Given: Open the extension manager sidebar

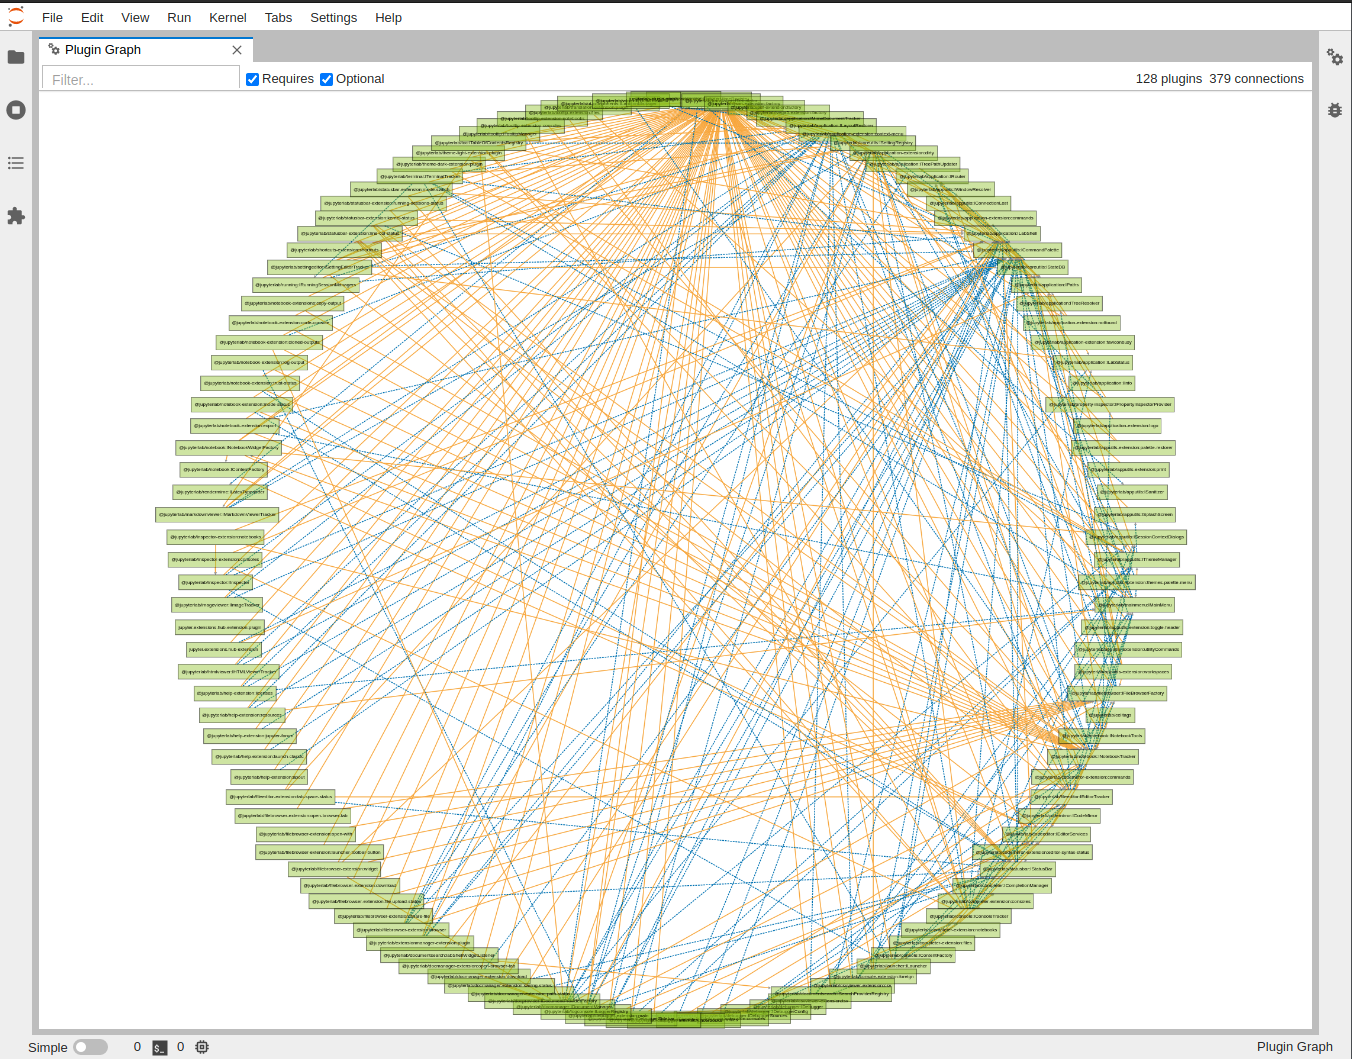Looking at the screenshot, I should click(16, 216).
